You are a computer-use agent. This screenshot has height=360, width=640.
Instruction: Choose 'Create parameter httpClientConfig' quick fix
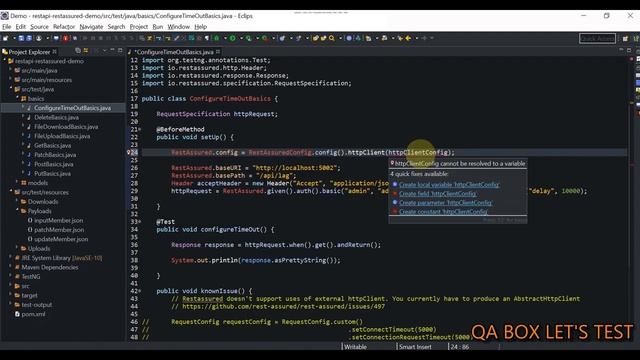point(445,202)
